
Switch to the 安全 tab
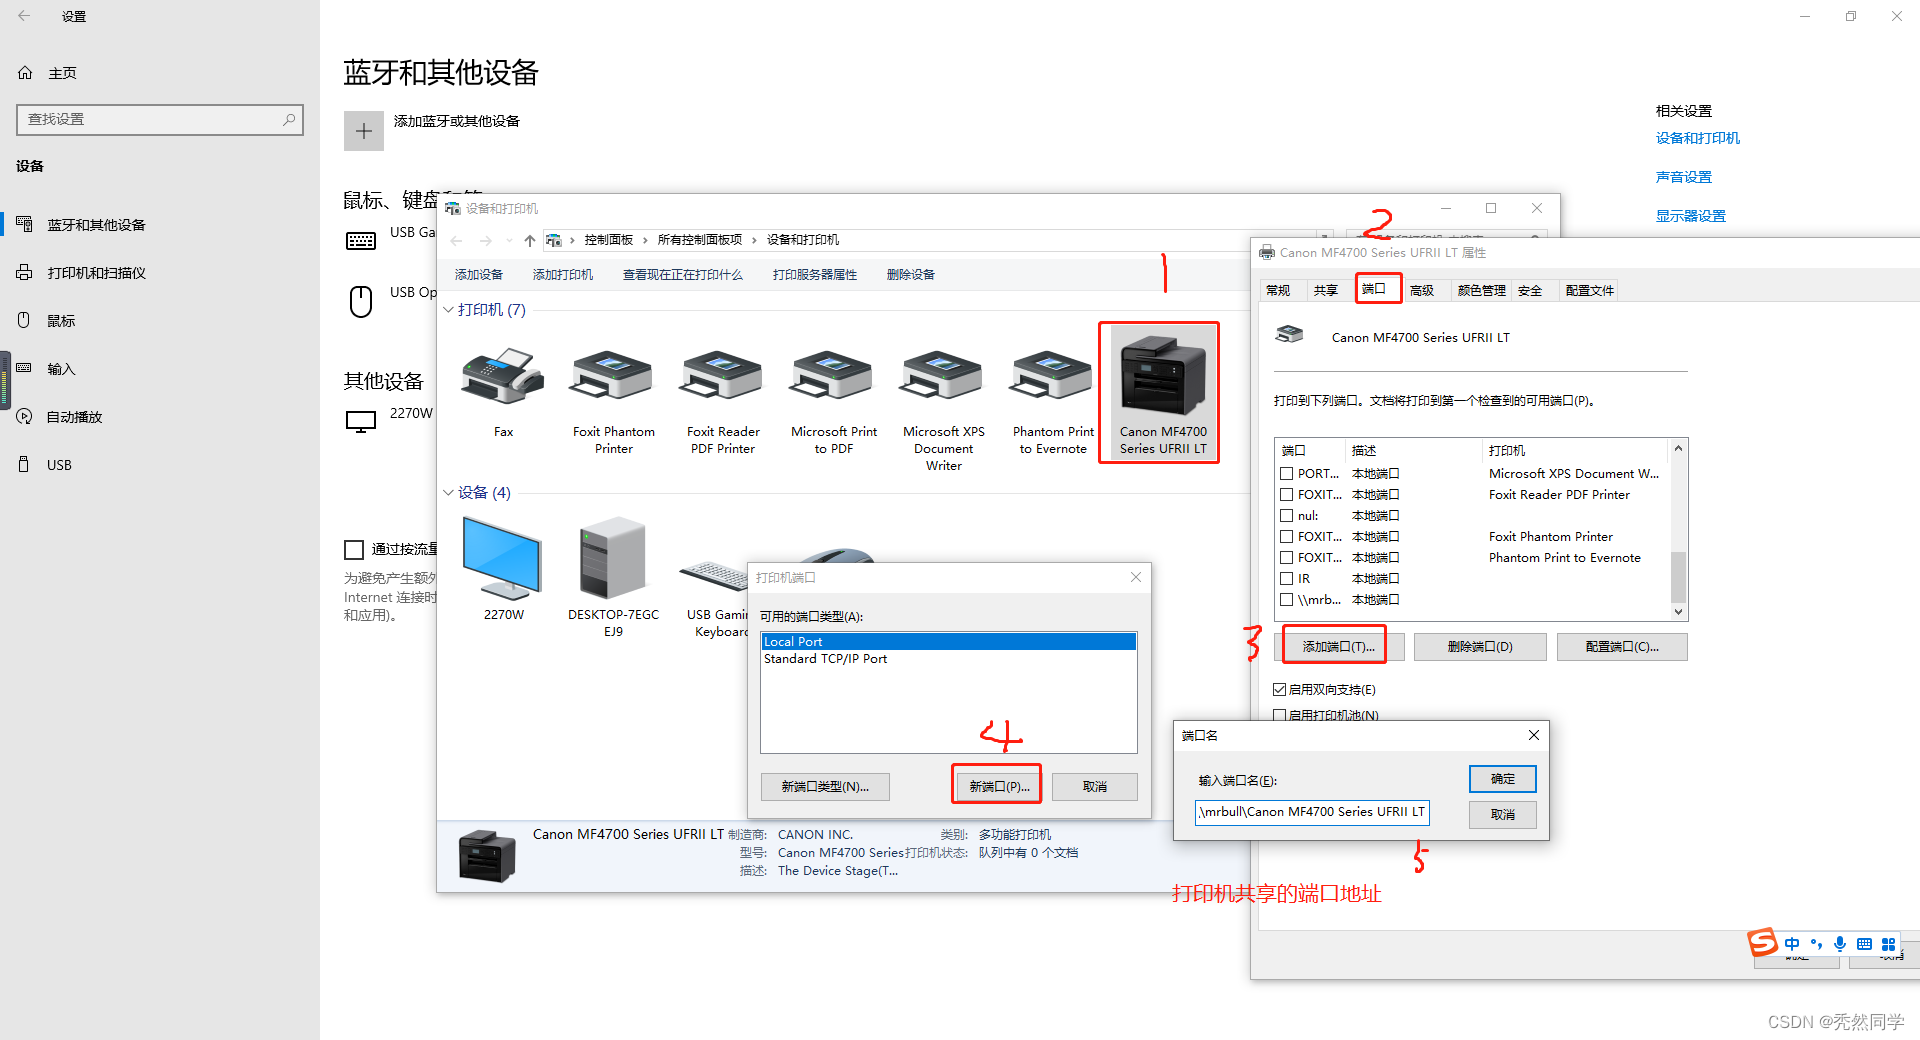click(x=1530, y=291)
